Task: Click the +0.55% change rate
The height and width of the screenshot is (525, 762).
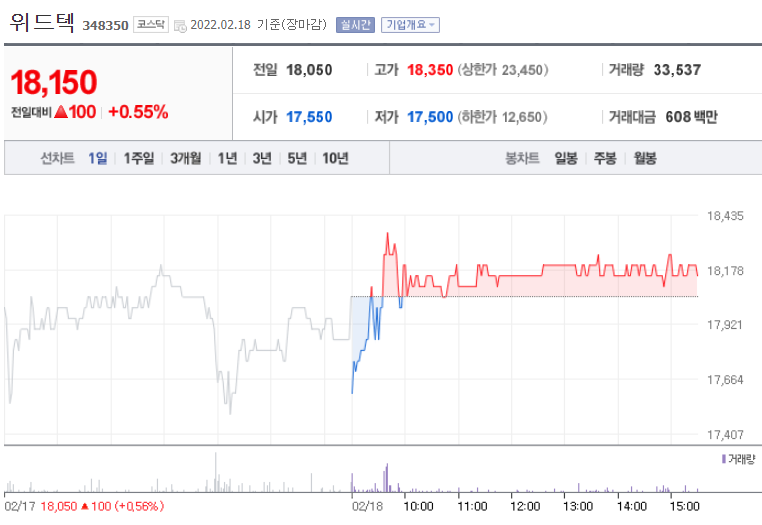Action: [x=139, y=112]
